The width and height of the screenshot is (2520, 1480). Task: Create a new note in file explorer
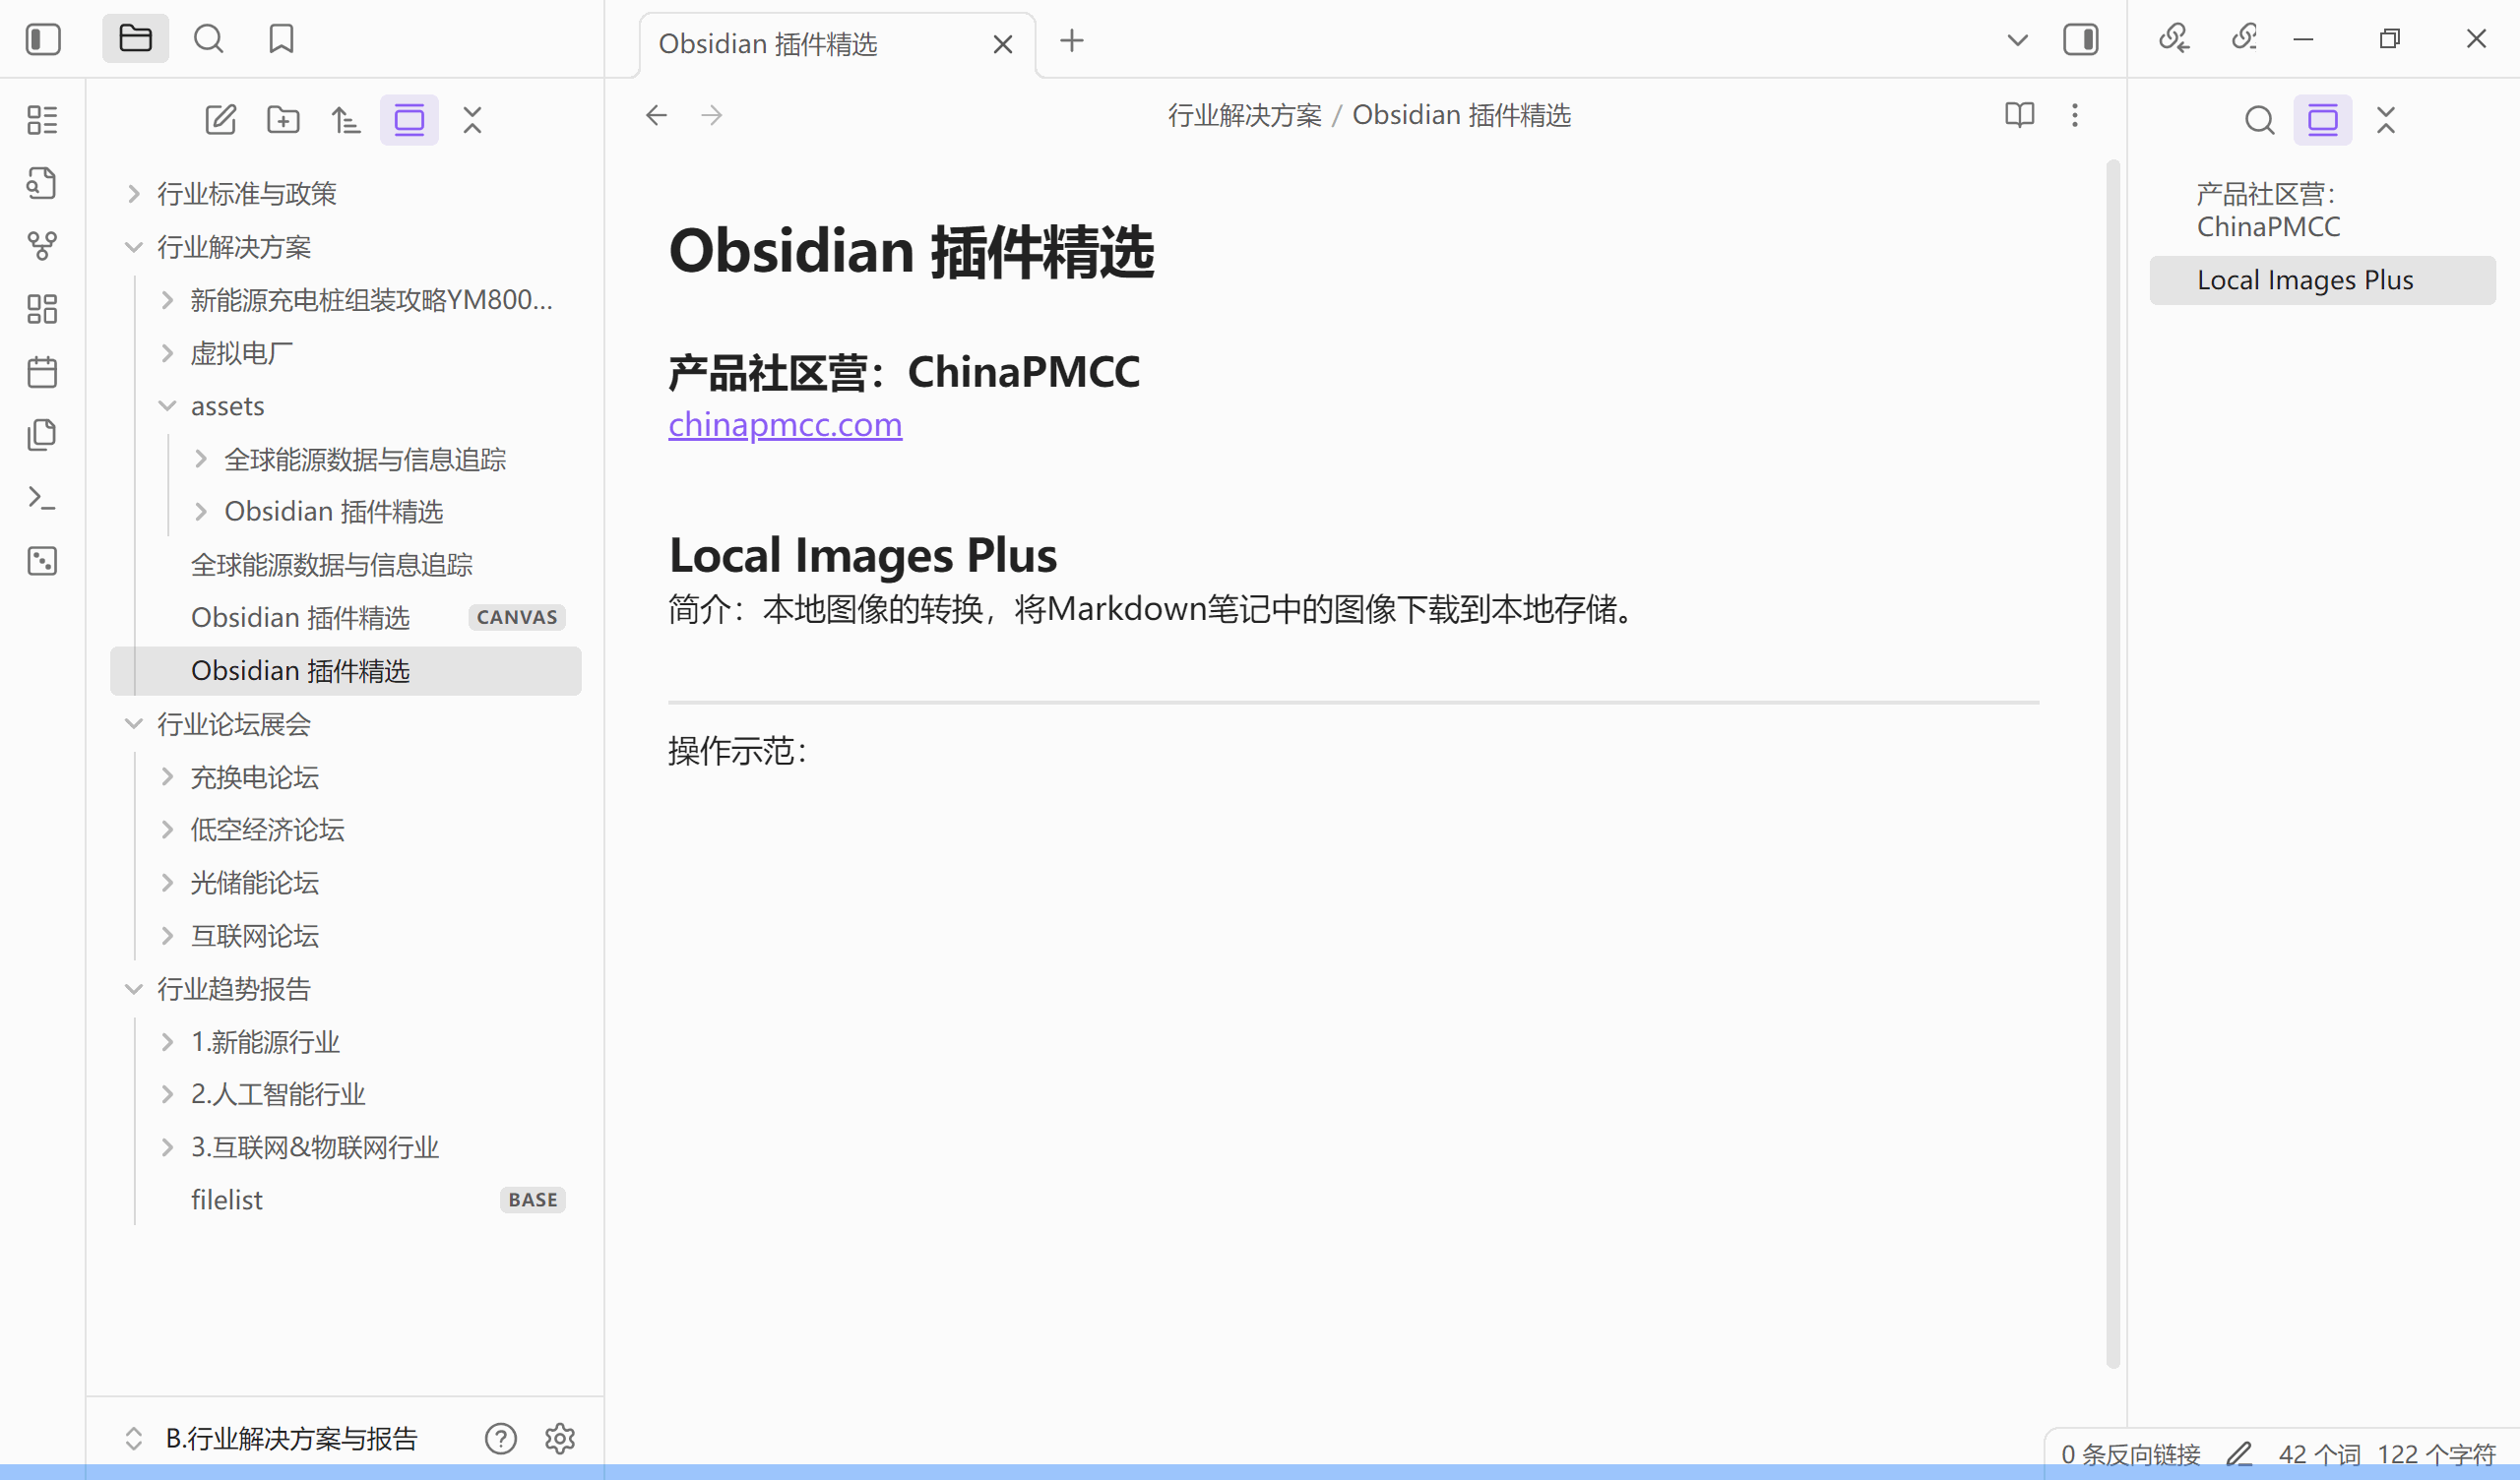coord(220,120)
